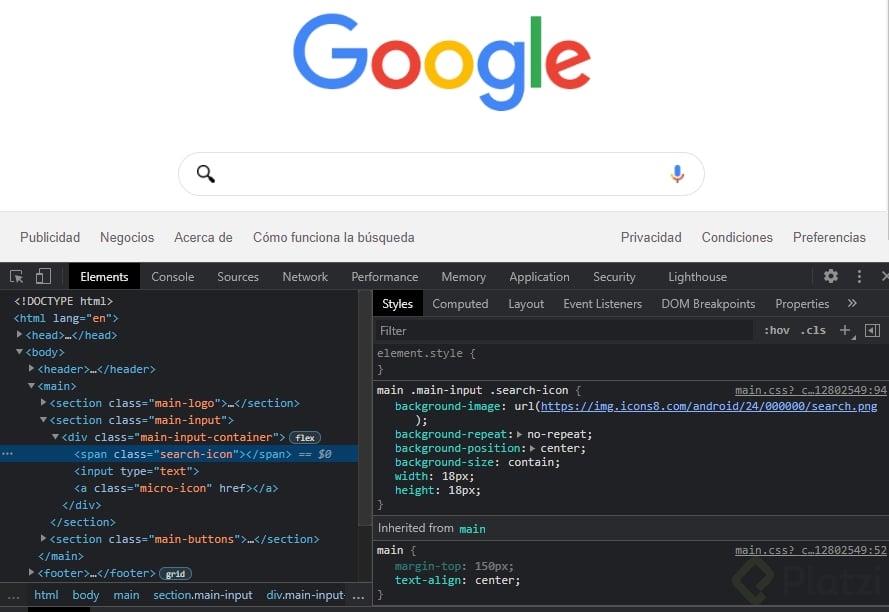Open main.css line 94 source link
The image size is (889, 612).
pyautogui.click(x=811, y=390)
